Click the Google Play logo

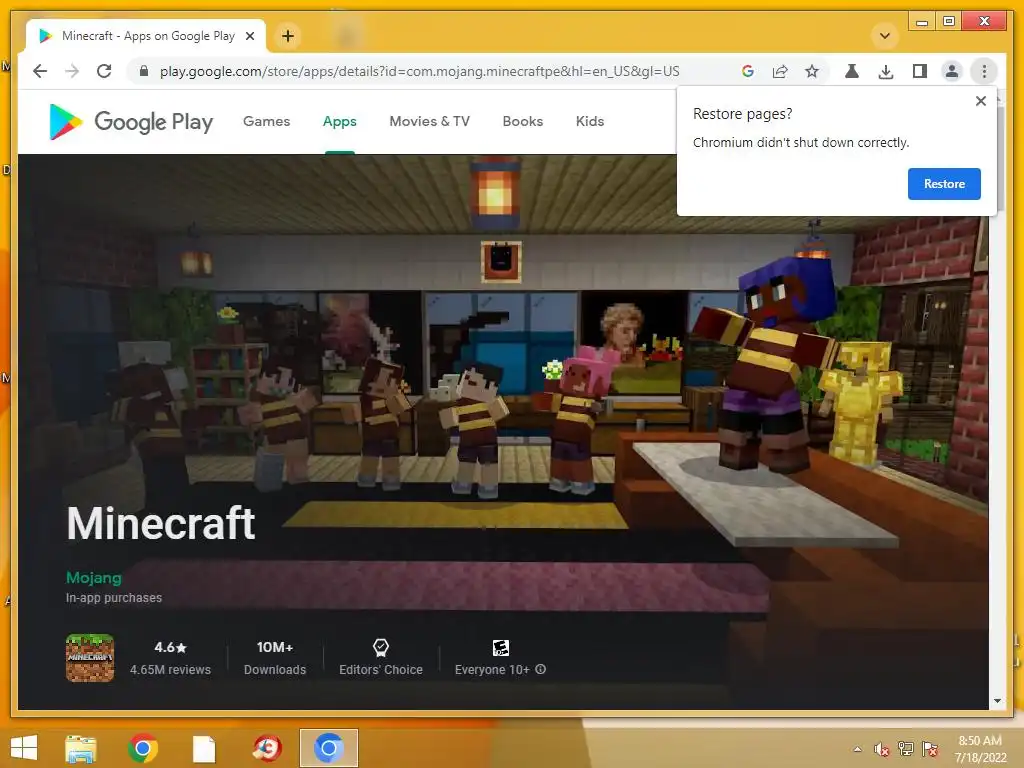pos(131,121)
